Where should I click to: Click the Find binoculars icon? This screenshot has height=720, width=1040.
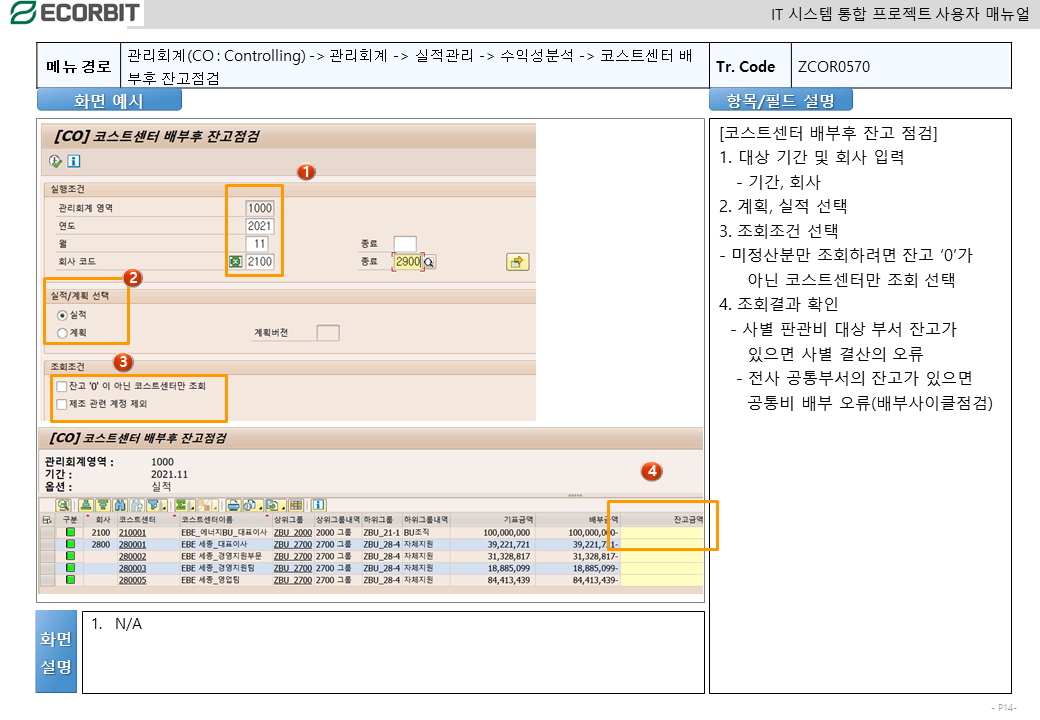coord(120,505)
